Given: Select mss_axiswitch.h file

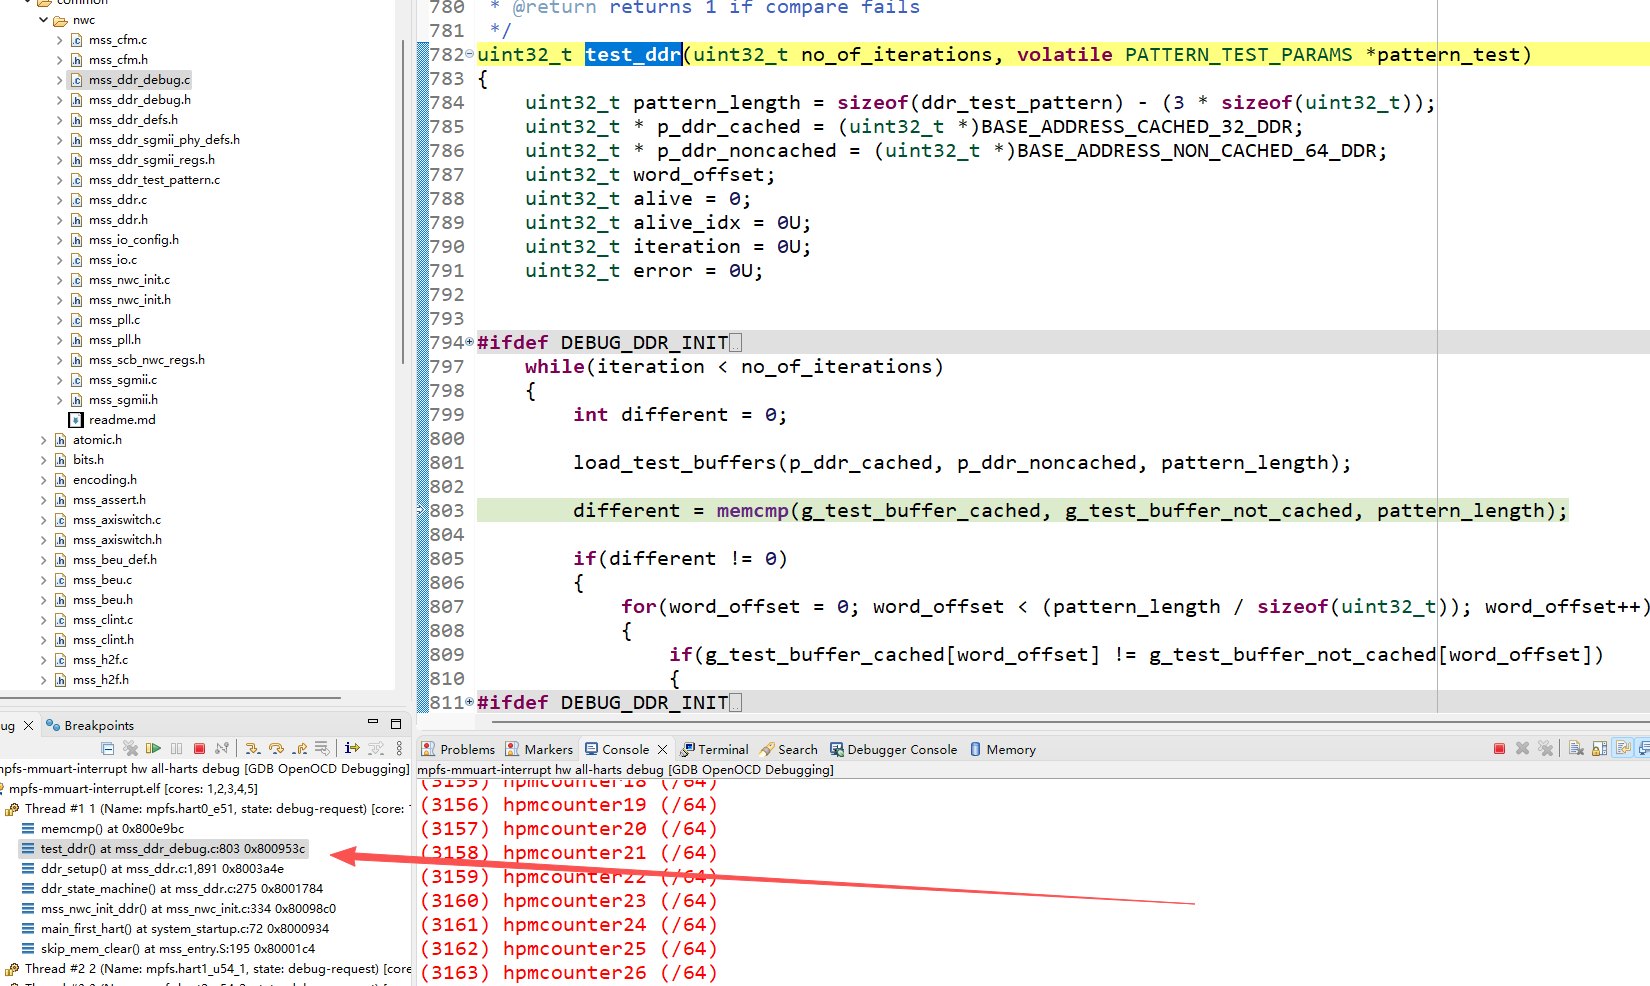Looking at the screenshot, I should [x=117, y=540].
